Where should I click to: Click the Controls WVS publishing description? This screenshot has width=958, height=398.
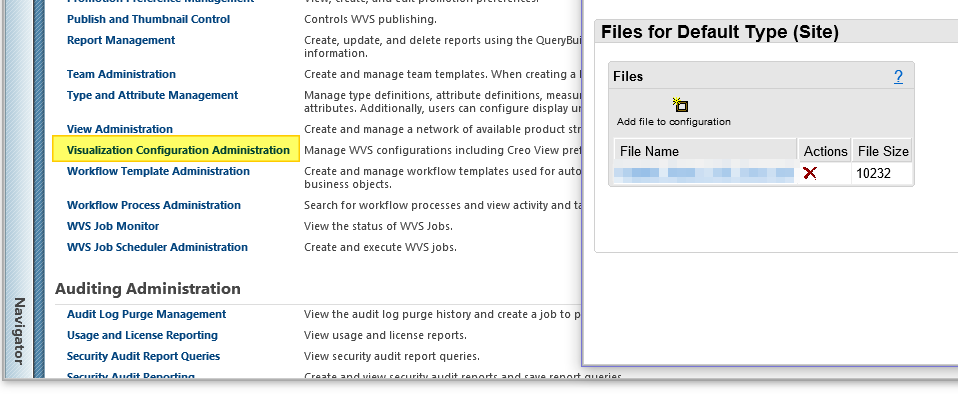(370, 19)
